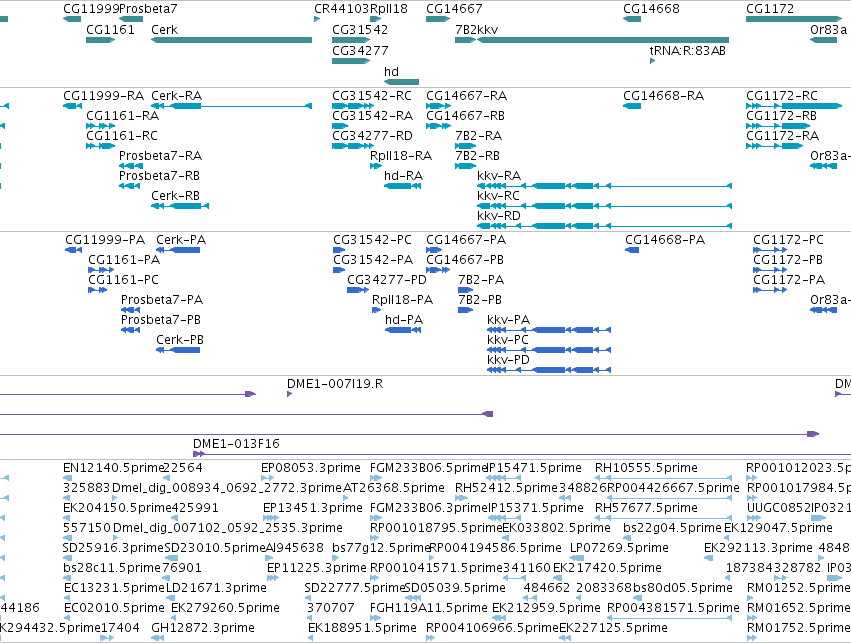Select the EN12140.5prime EST label
The width and height of the screenshot is (851, 643).
click(113, 468)
